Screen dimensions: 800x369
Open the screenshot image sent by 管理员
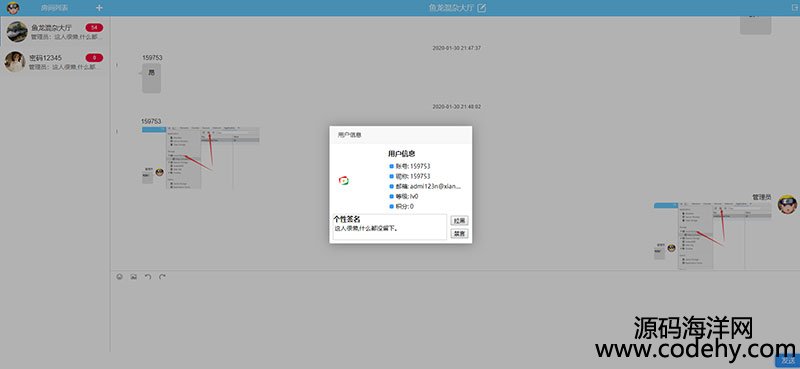click(713, 235)
